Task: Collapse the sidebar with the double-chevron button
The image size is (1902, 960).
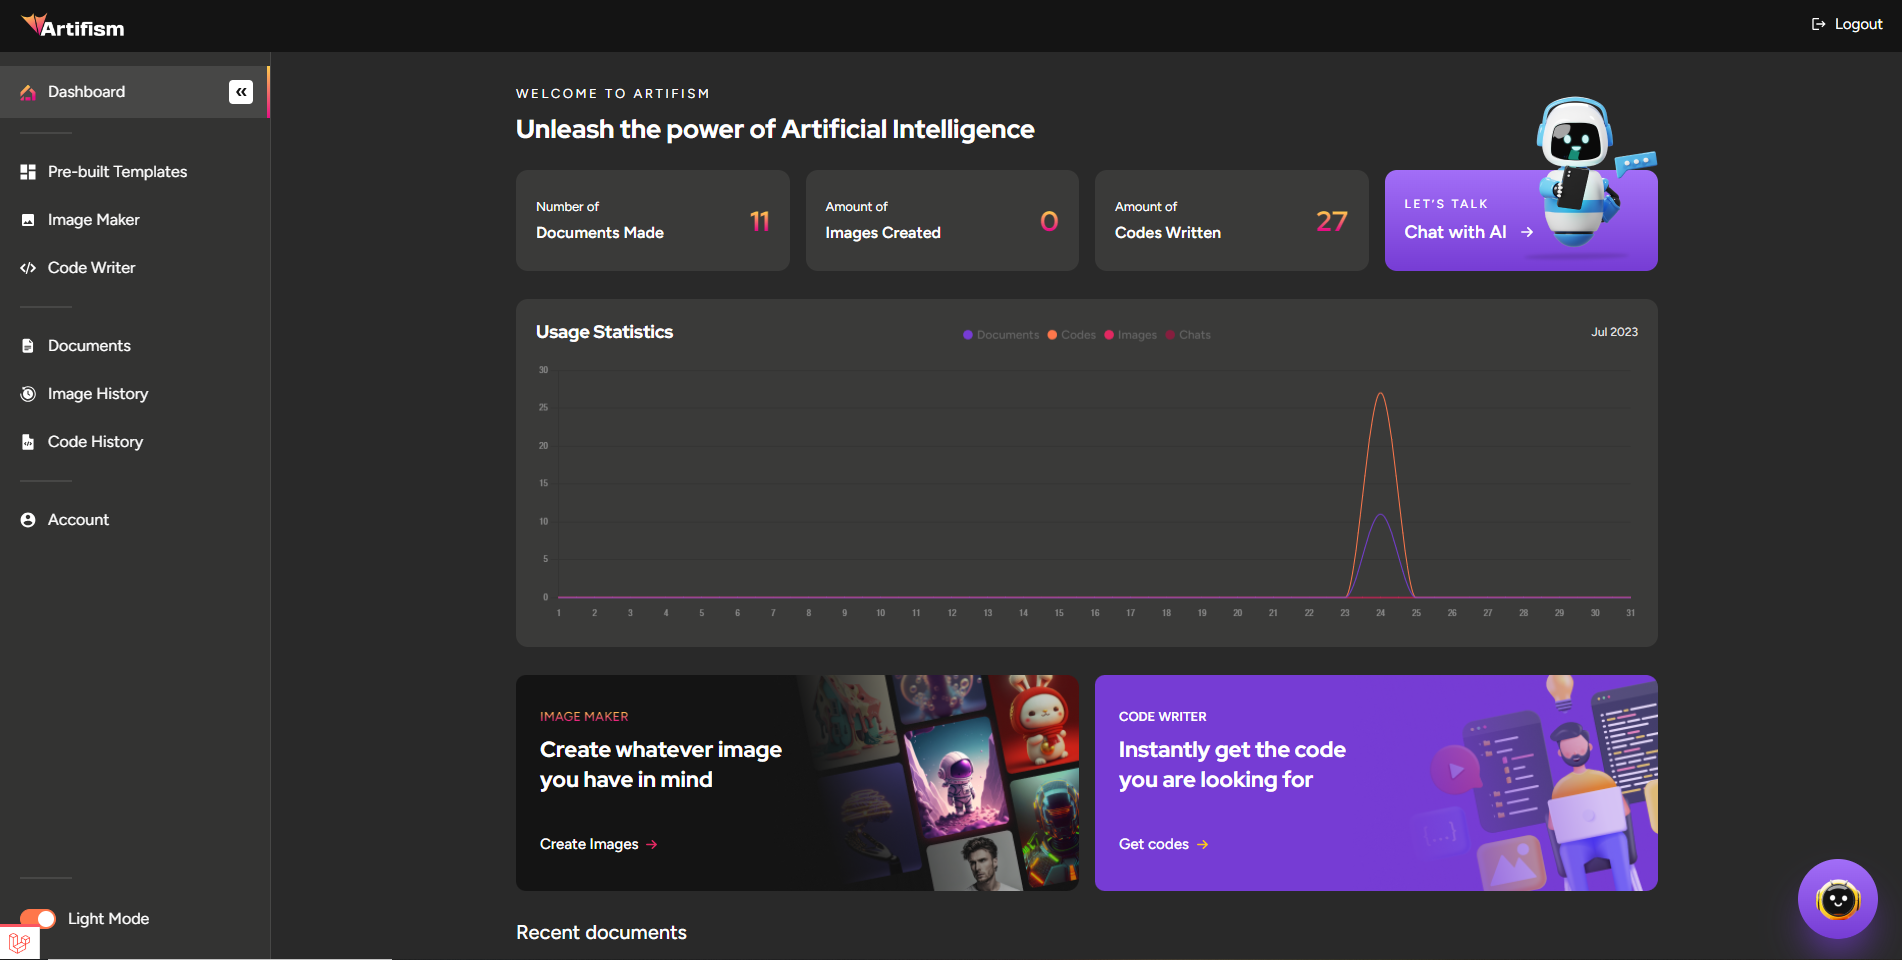Action: [x=241, y=92]
